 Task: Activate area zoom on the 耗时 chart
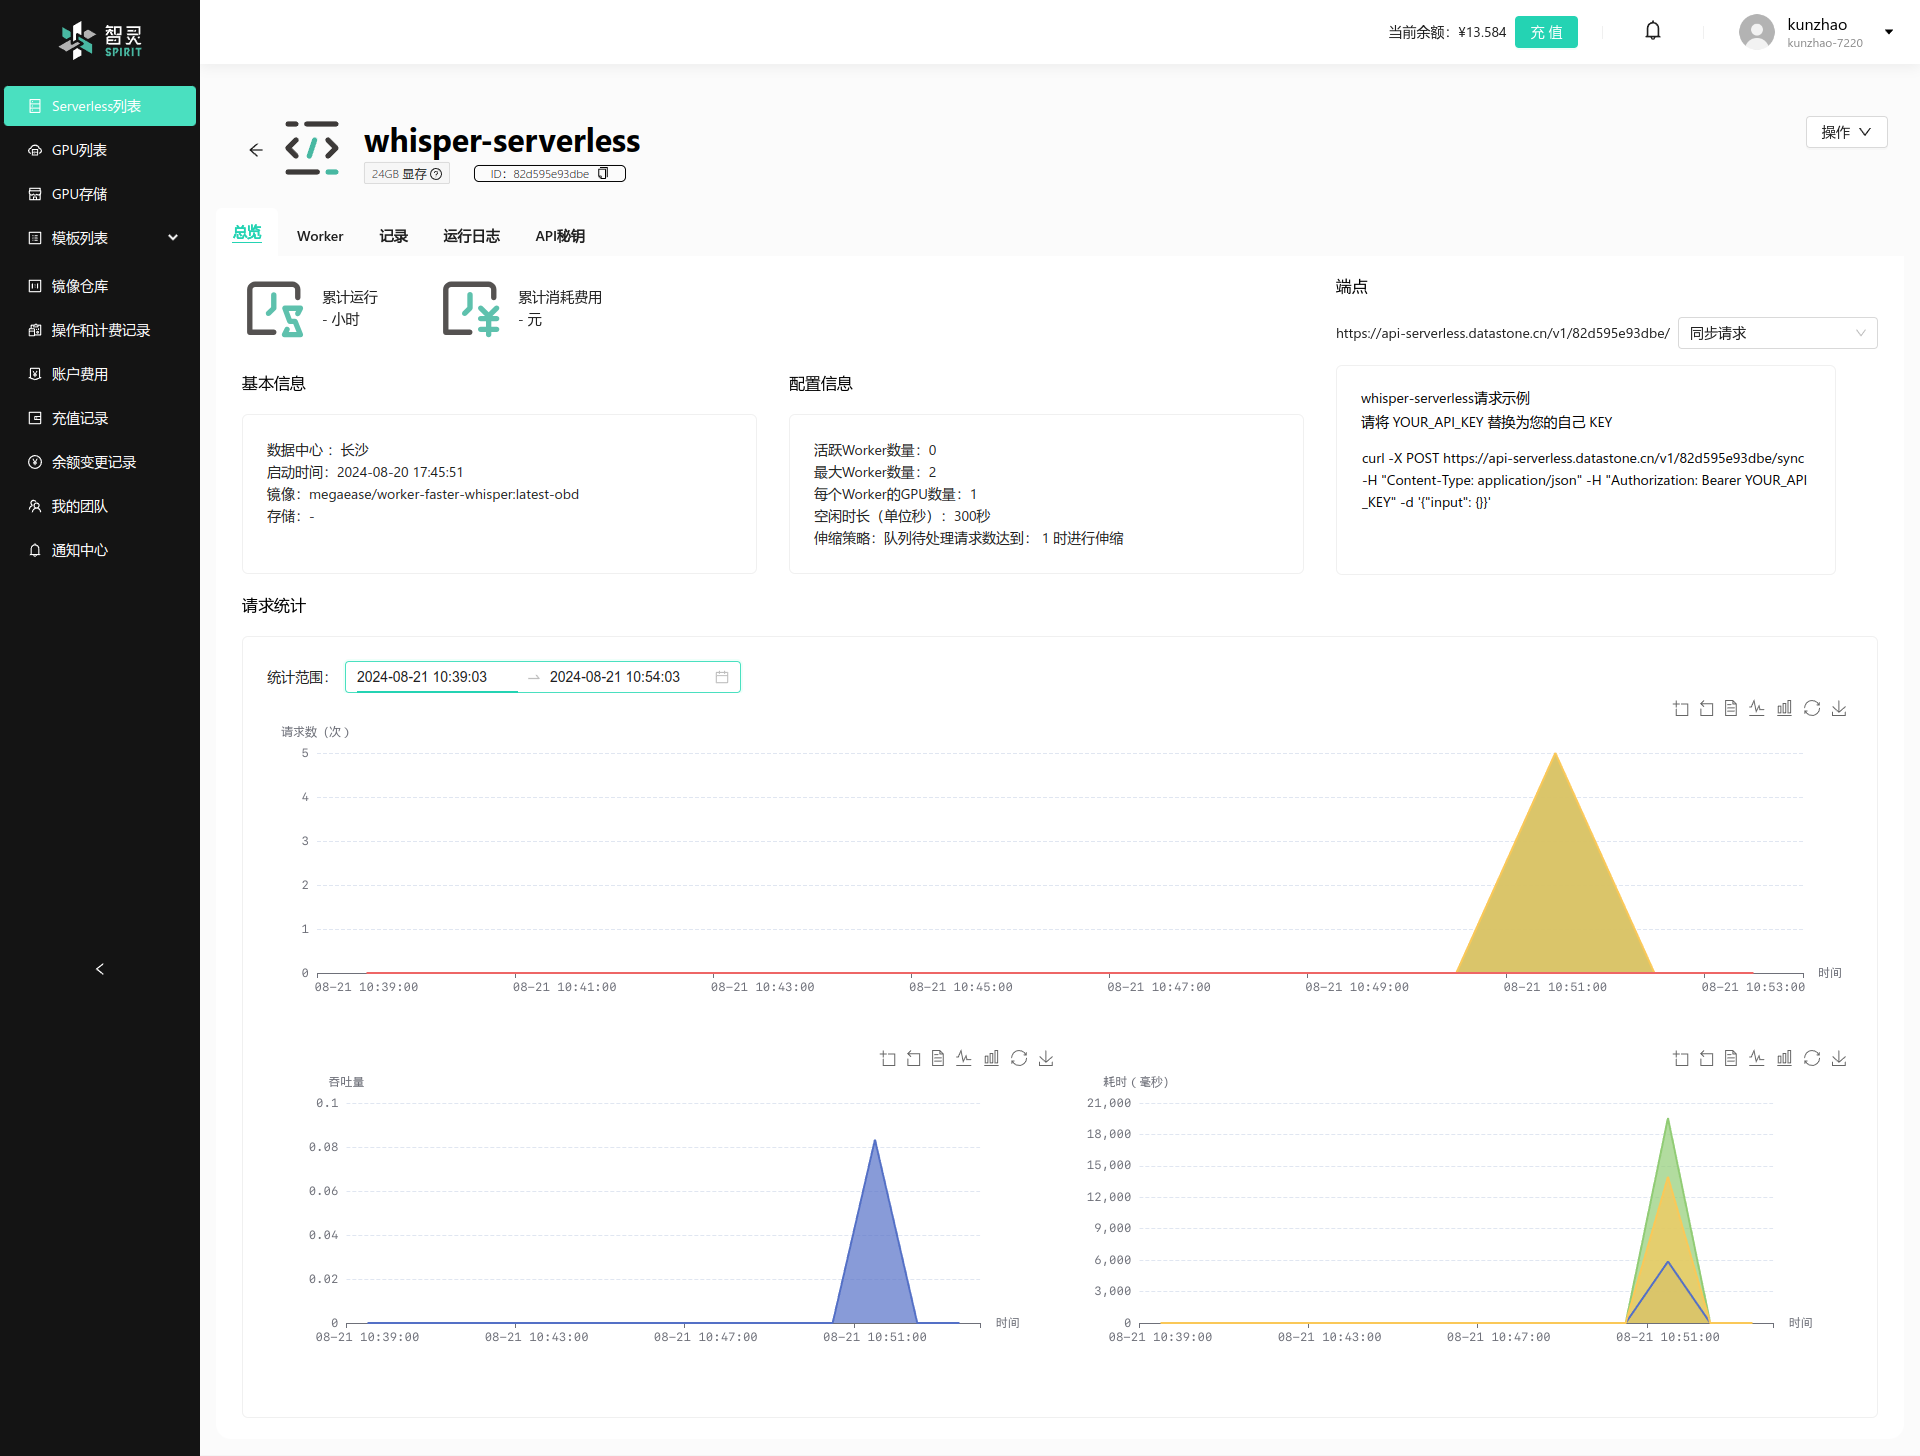point(1681,1058)
